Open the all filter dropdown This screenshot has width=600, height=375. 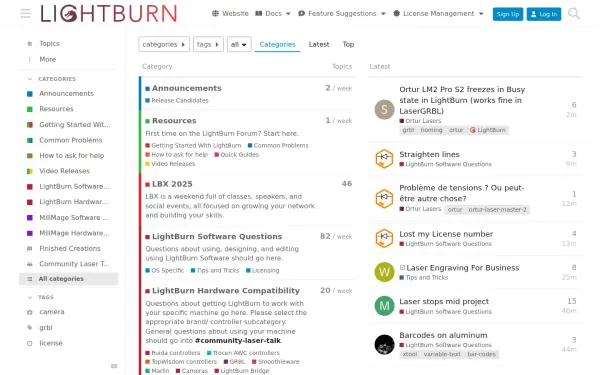tap(239, 44)
